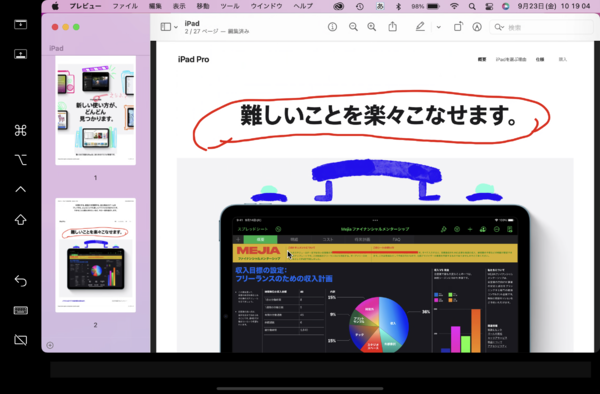
Task: Open the inspector info icon
Action: 332,27
